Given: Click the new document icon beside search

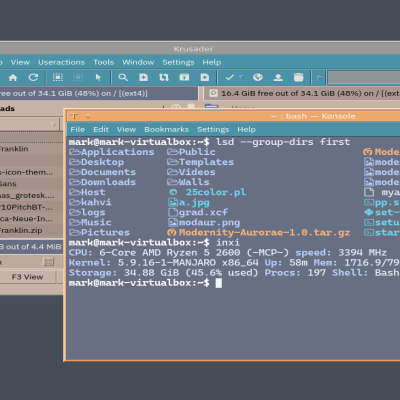Looking at the screenshot, I should tap(143, 77).
